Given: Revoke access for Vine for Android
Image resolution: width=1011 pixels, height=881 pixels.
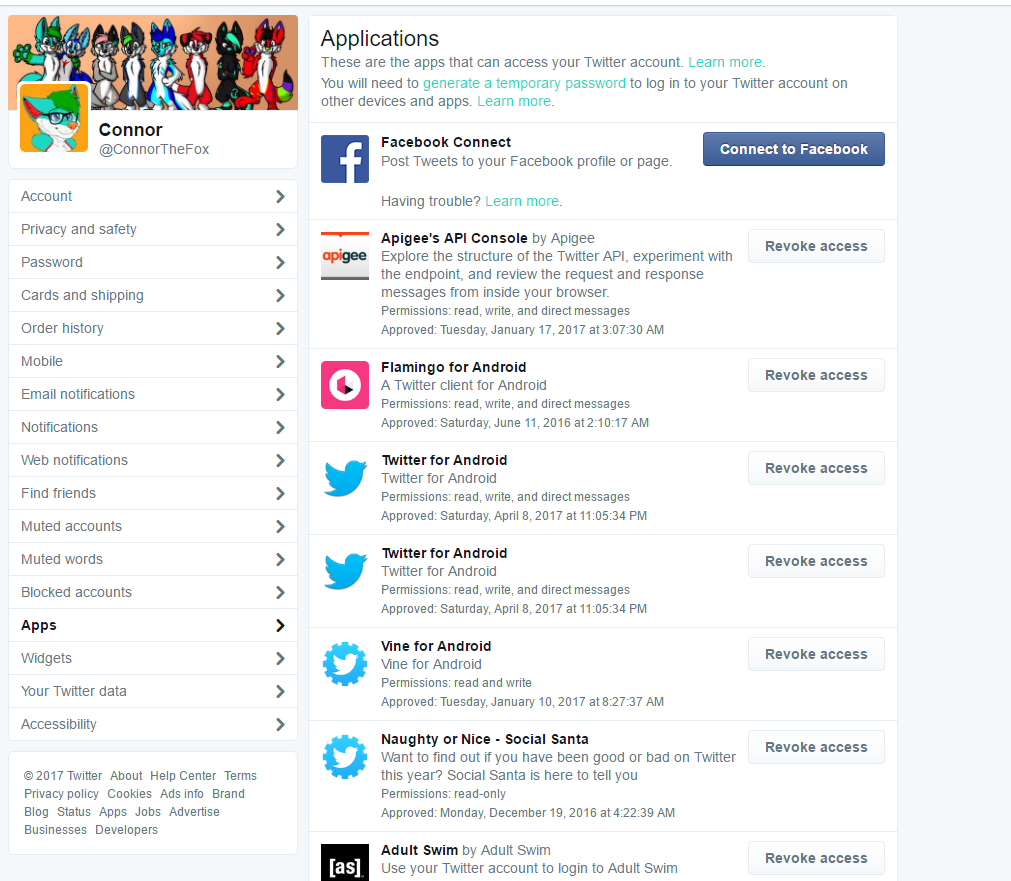Looking at the screenshot, I should pyautogui.click(x=816, y=654).
